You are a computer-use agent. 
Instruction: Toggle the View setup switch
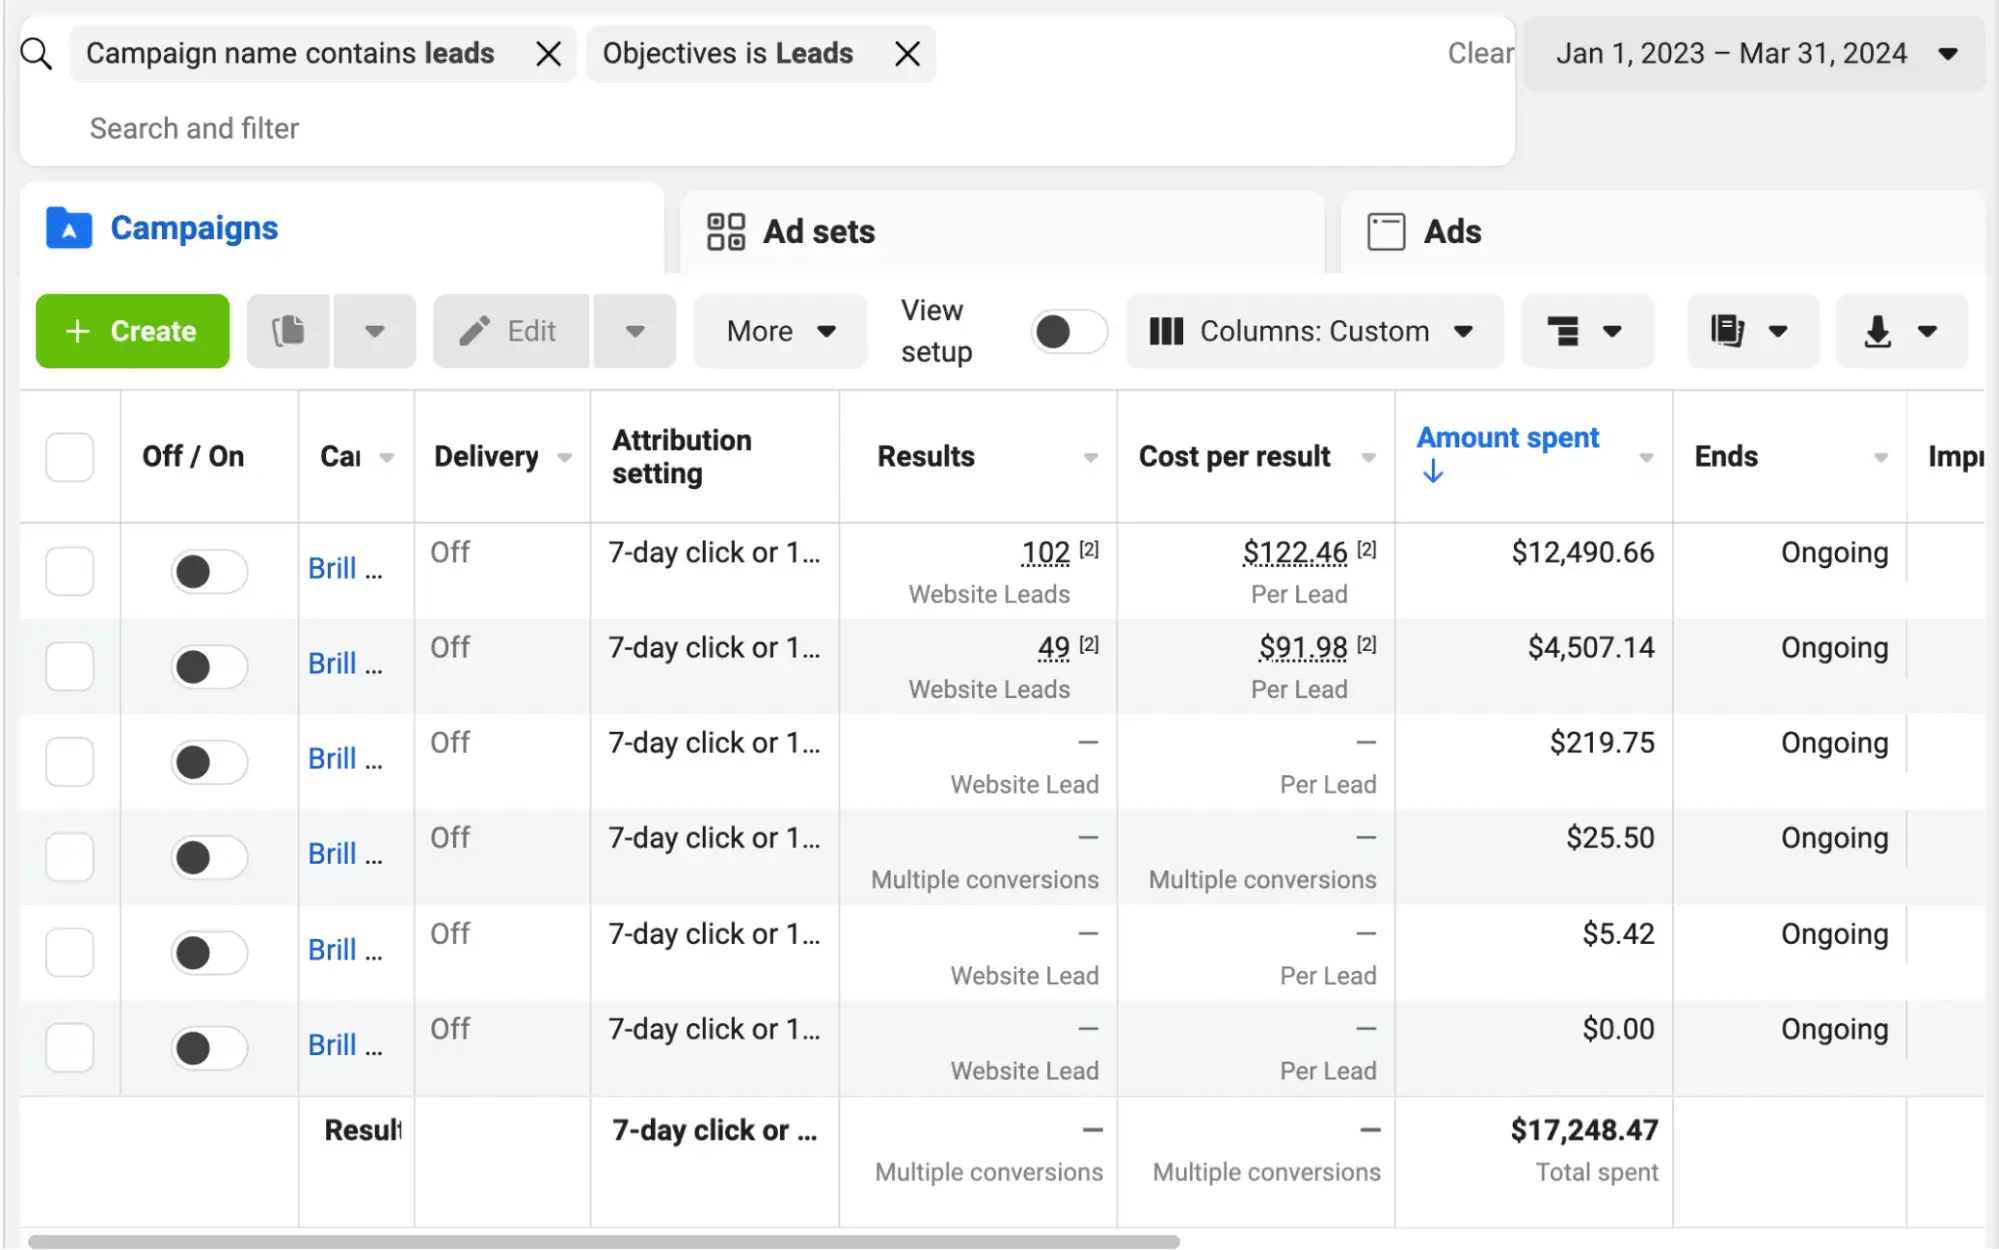(x=1068, y=331)
